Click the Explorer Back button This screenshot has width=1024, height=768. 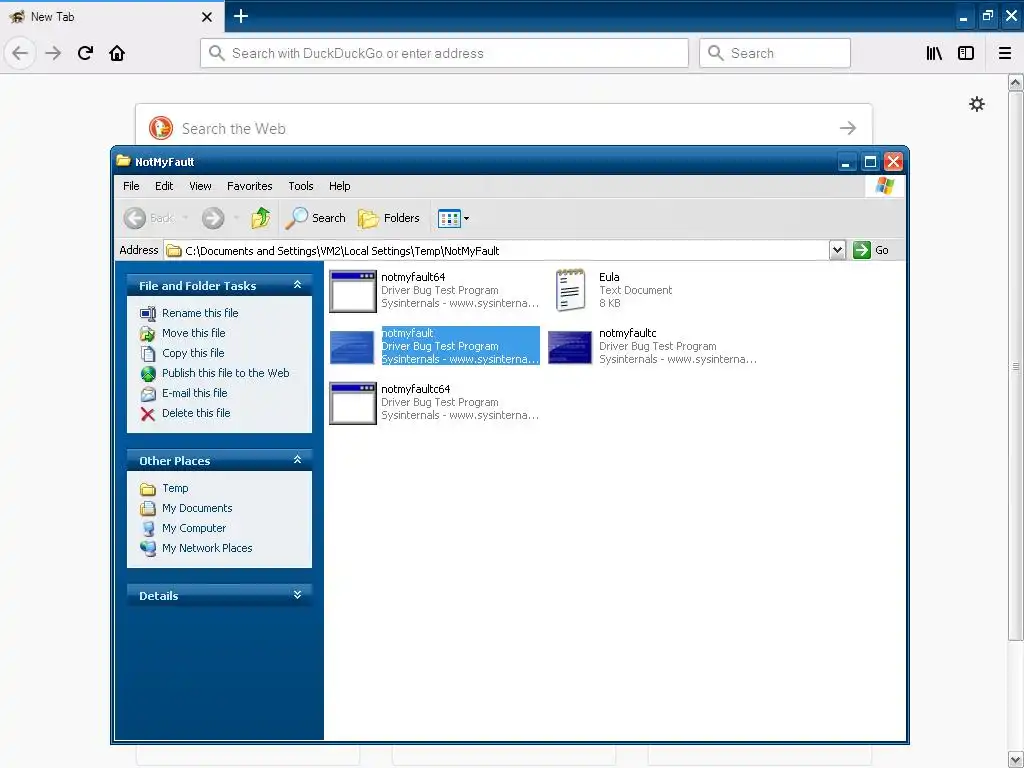click(x=149, y=218)
